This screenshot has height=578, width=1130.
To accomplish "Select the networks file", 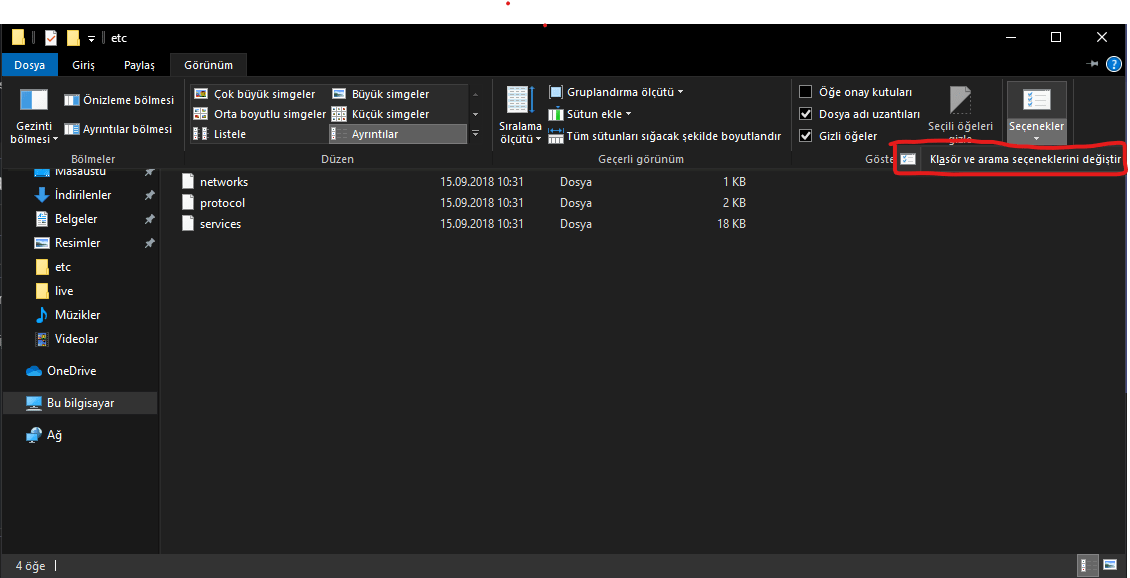I will point(223,182).
